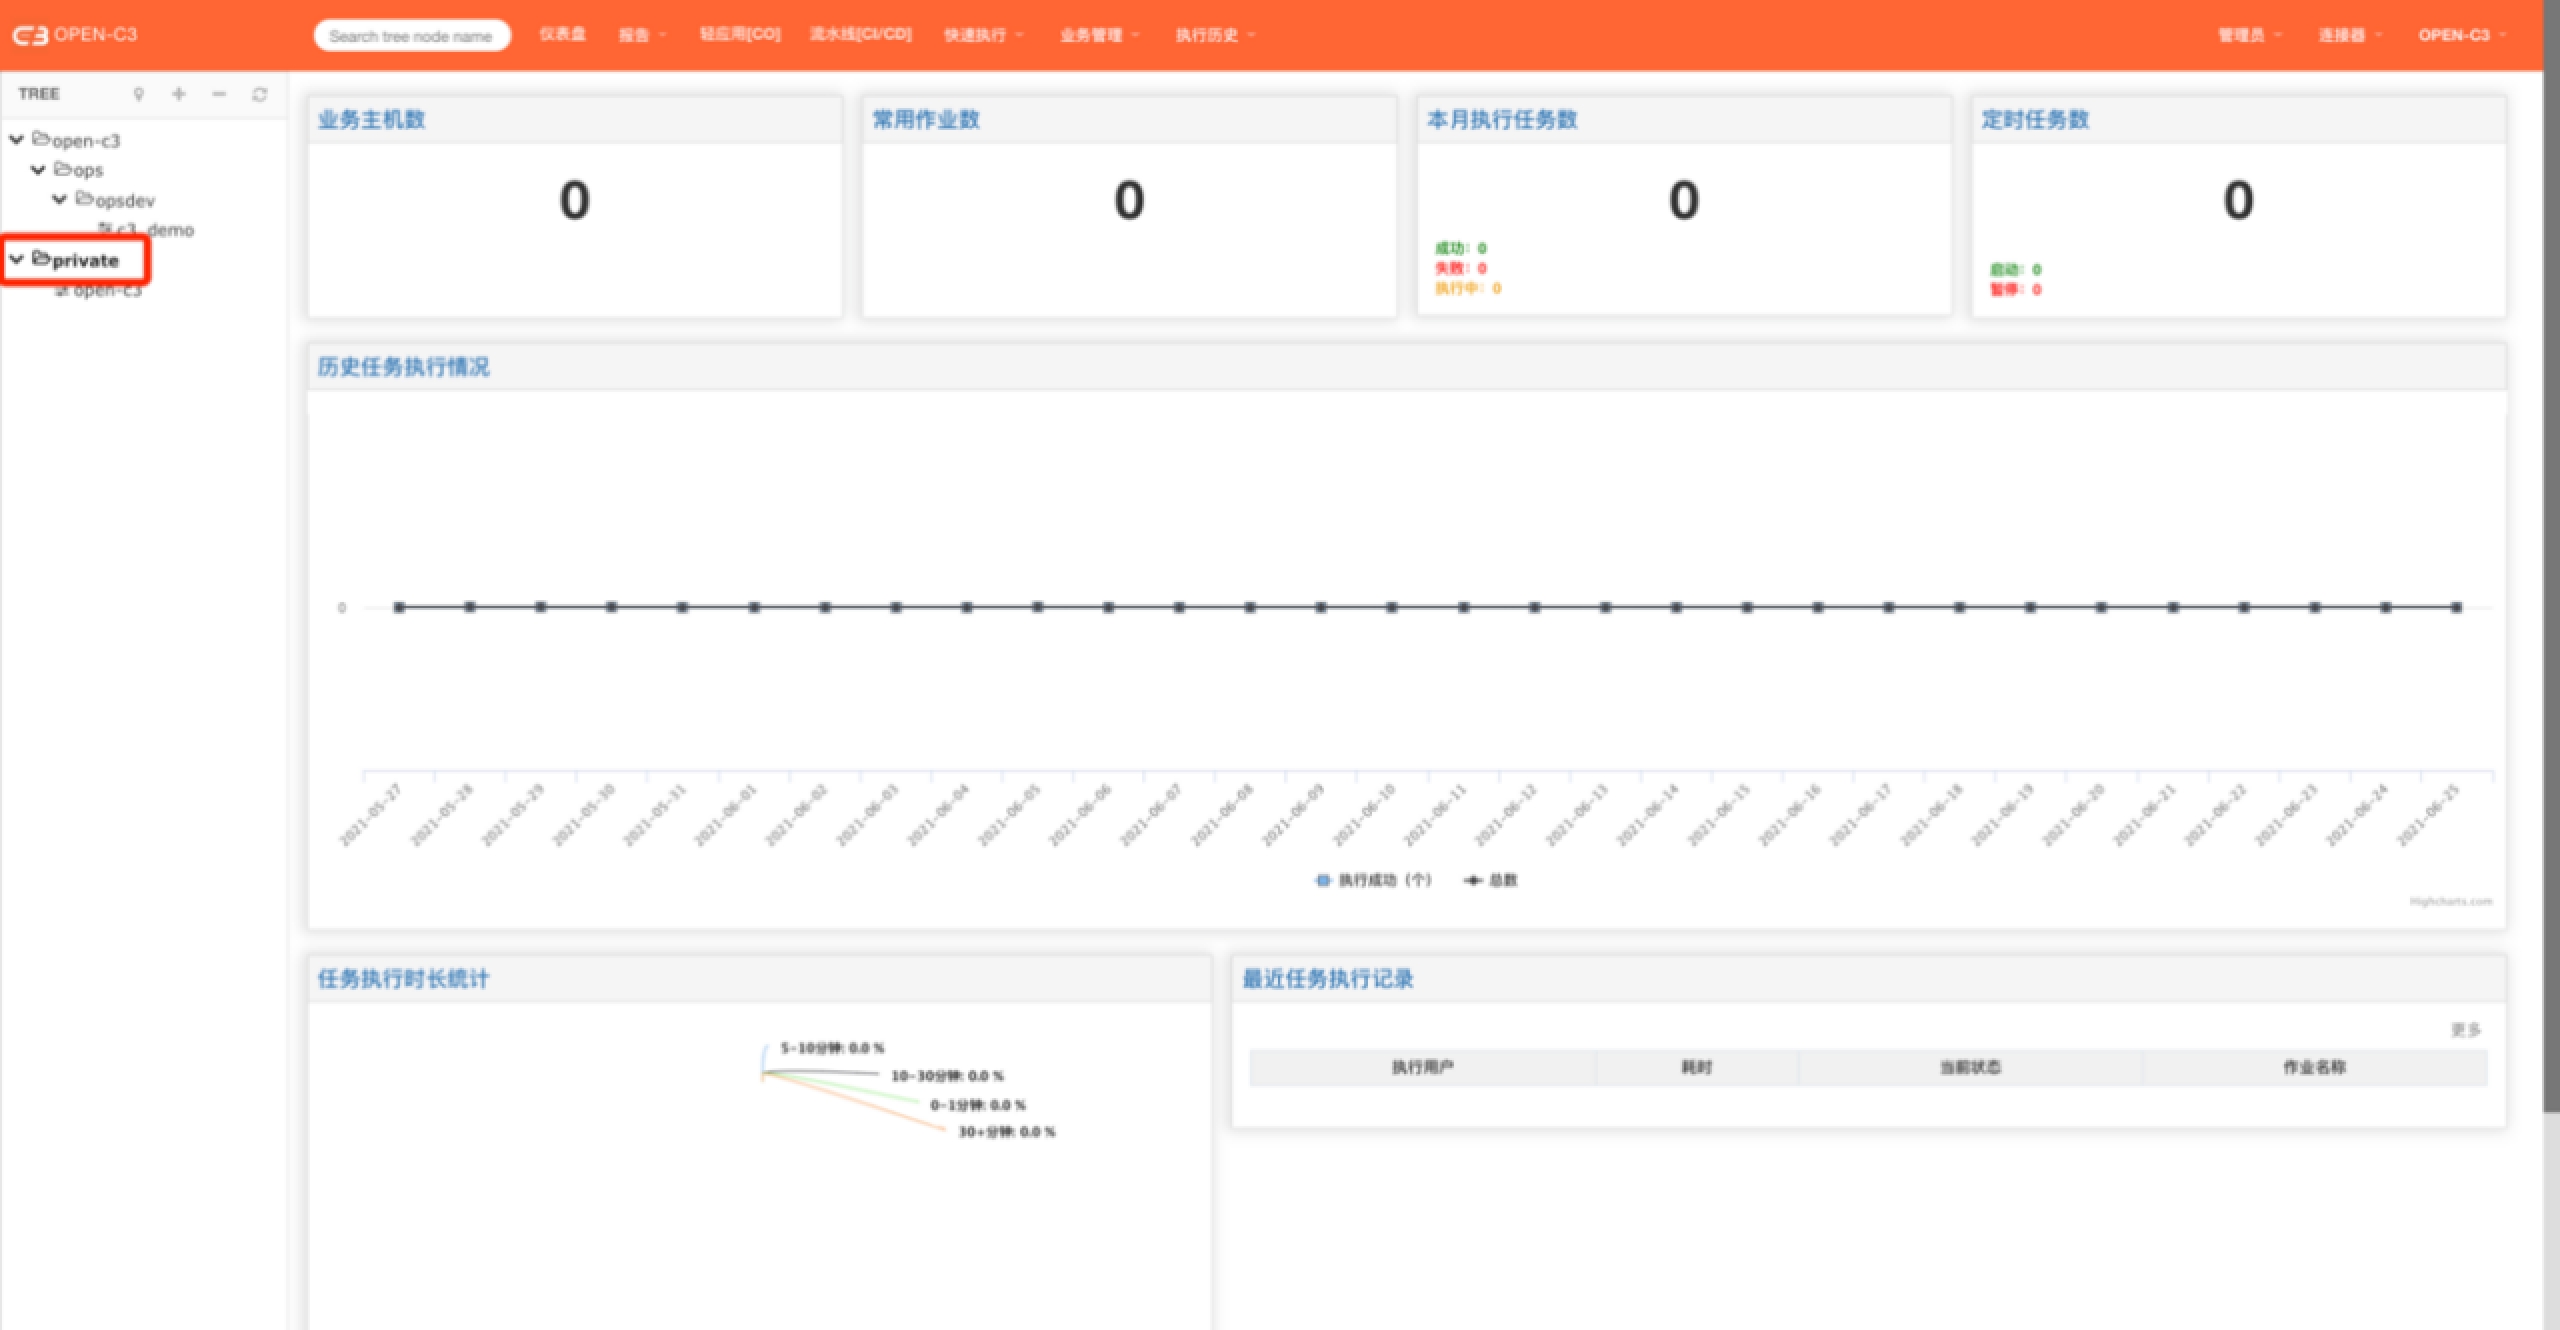Select open-c3 node under private
2560x1330 pixels.
point(106,291)
